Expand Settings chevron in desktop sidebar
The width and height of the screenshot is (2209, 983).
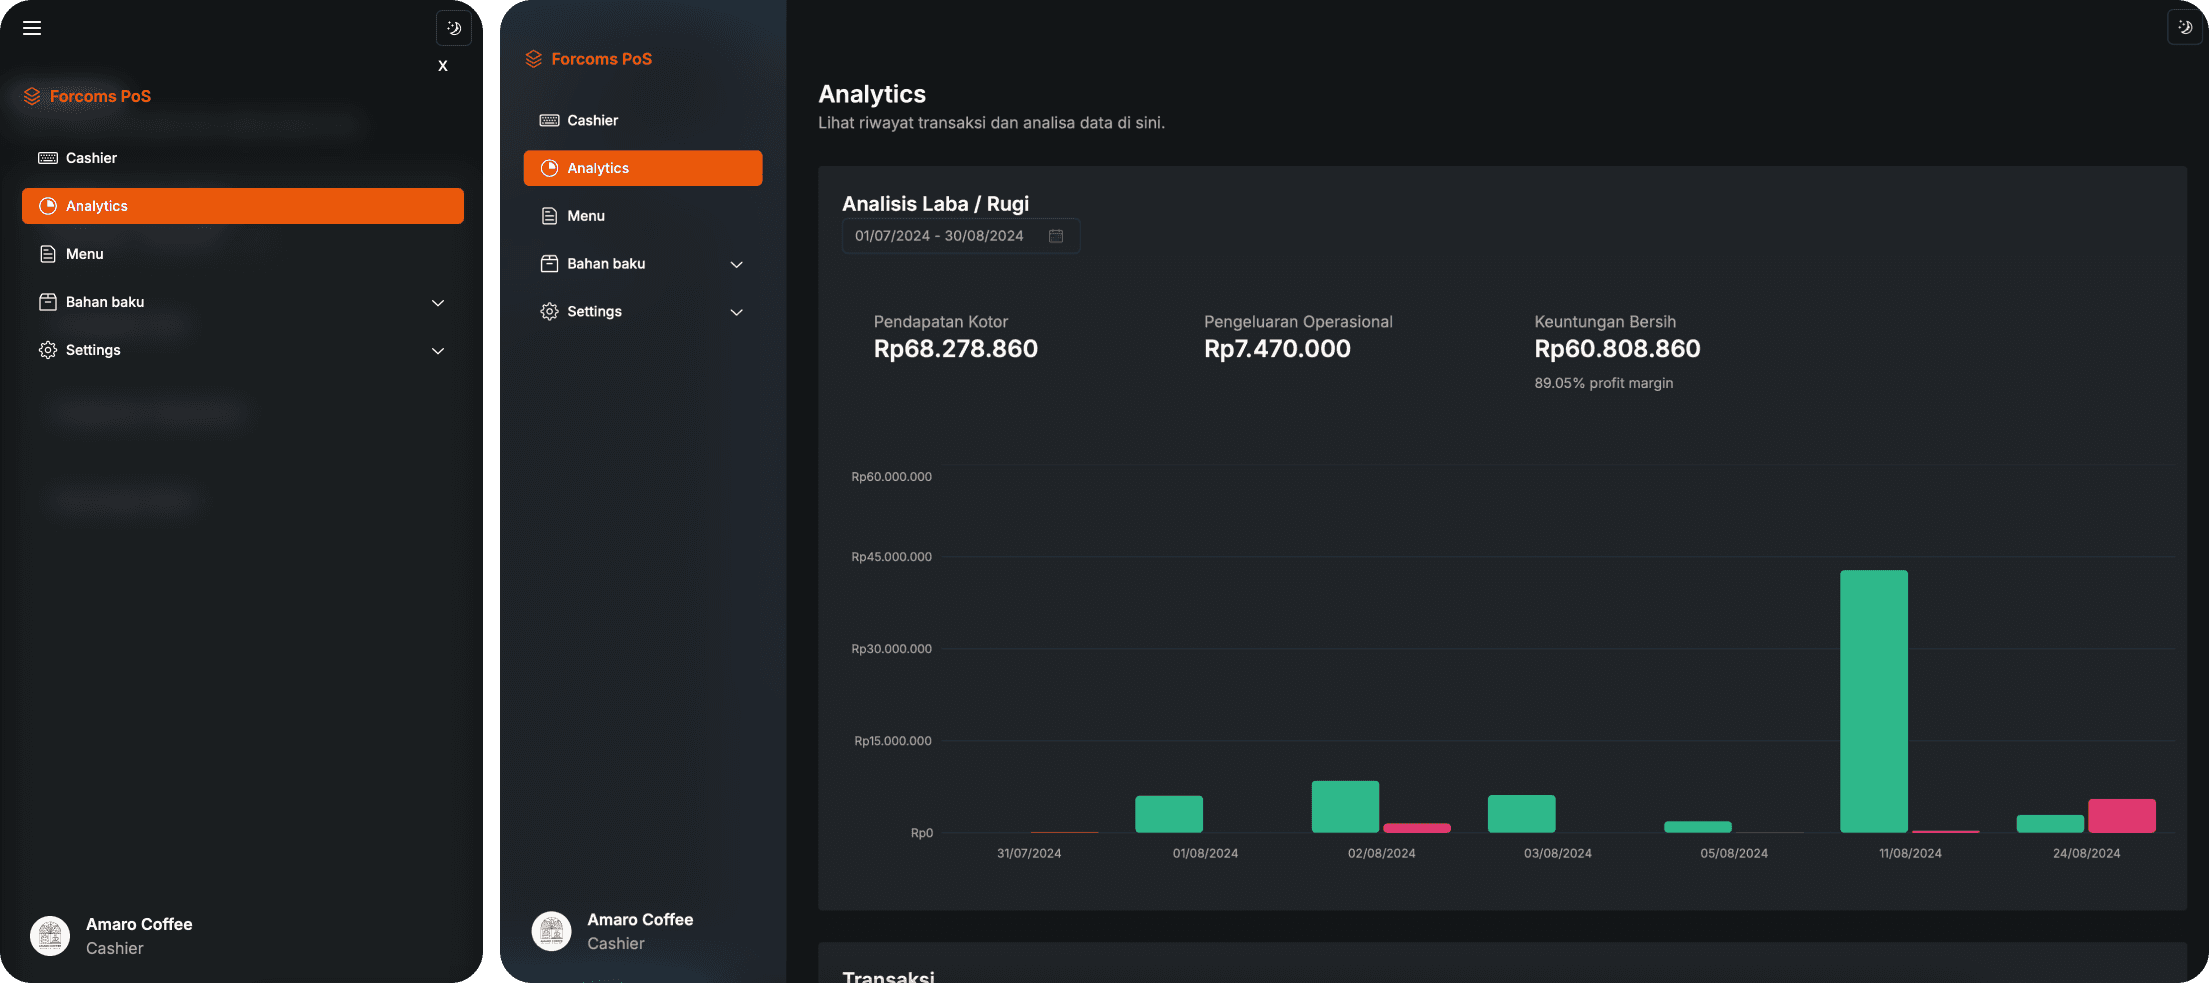click(736, 312)
